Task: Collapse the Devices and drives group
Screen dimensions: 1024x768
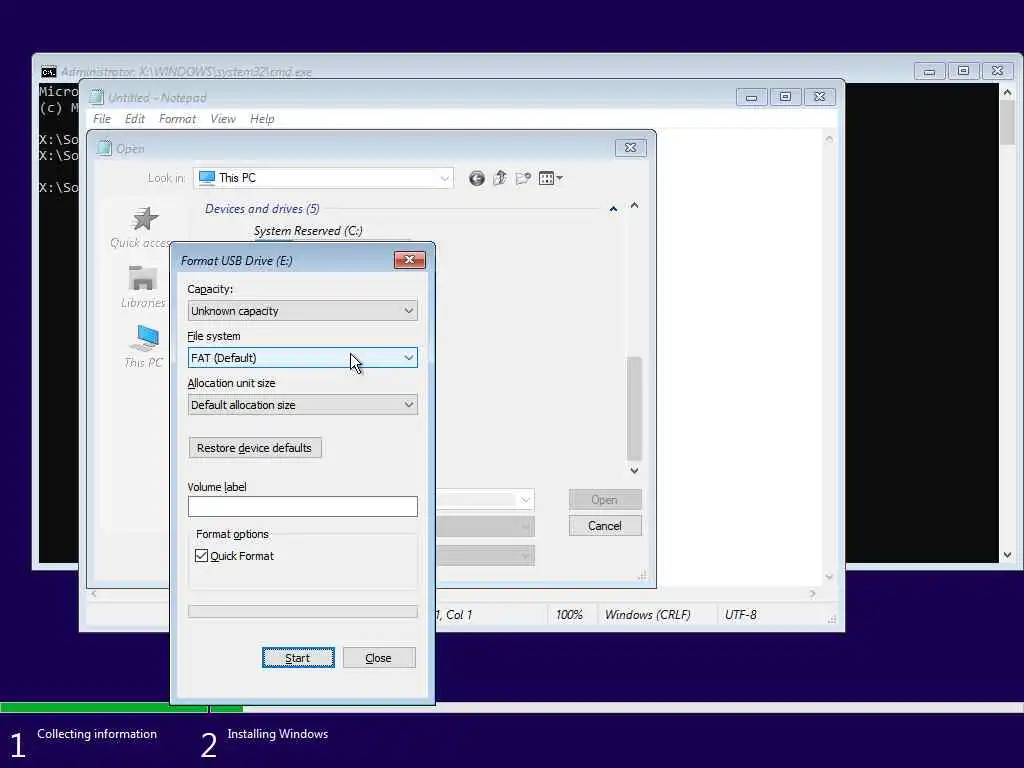Action: [613, 209]
